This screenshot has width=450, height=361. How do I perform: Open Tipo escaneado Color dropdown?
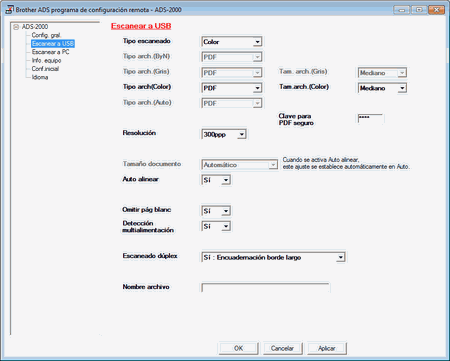click(x=232, y=42)
